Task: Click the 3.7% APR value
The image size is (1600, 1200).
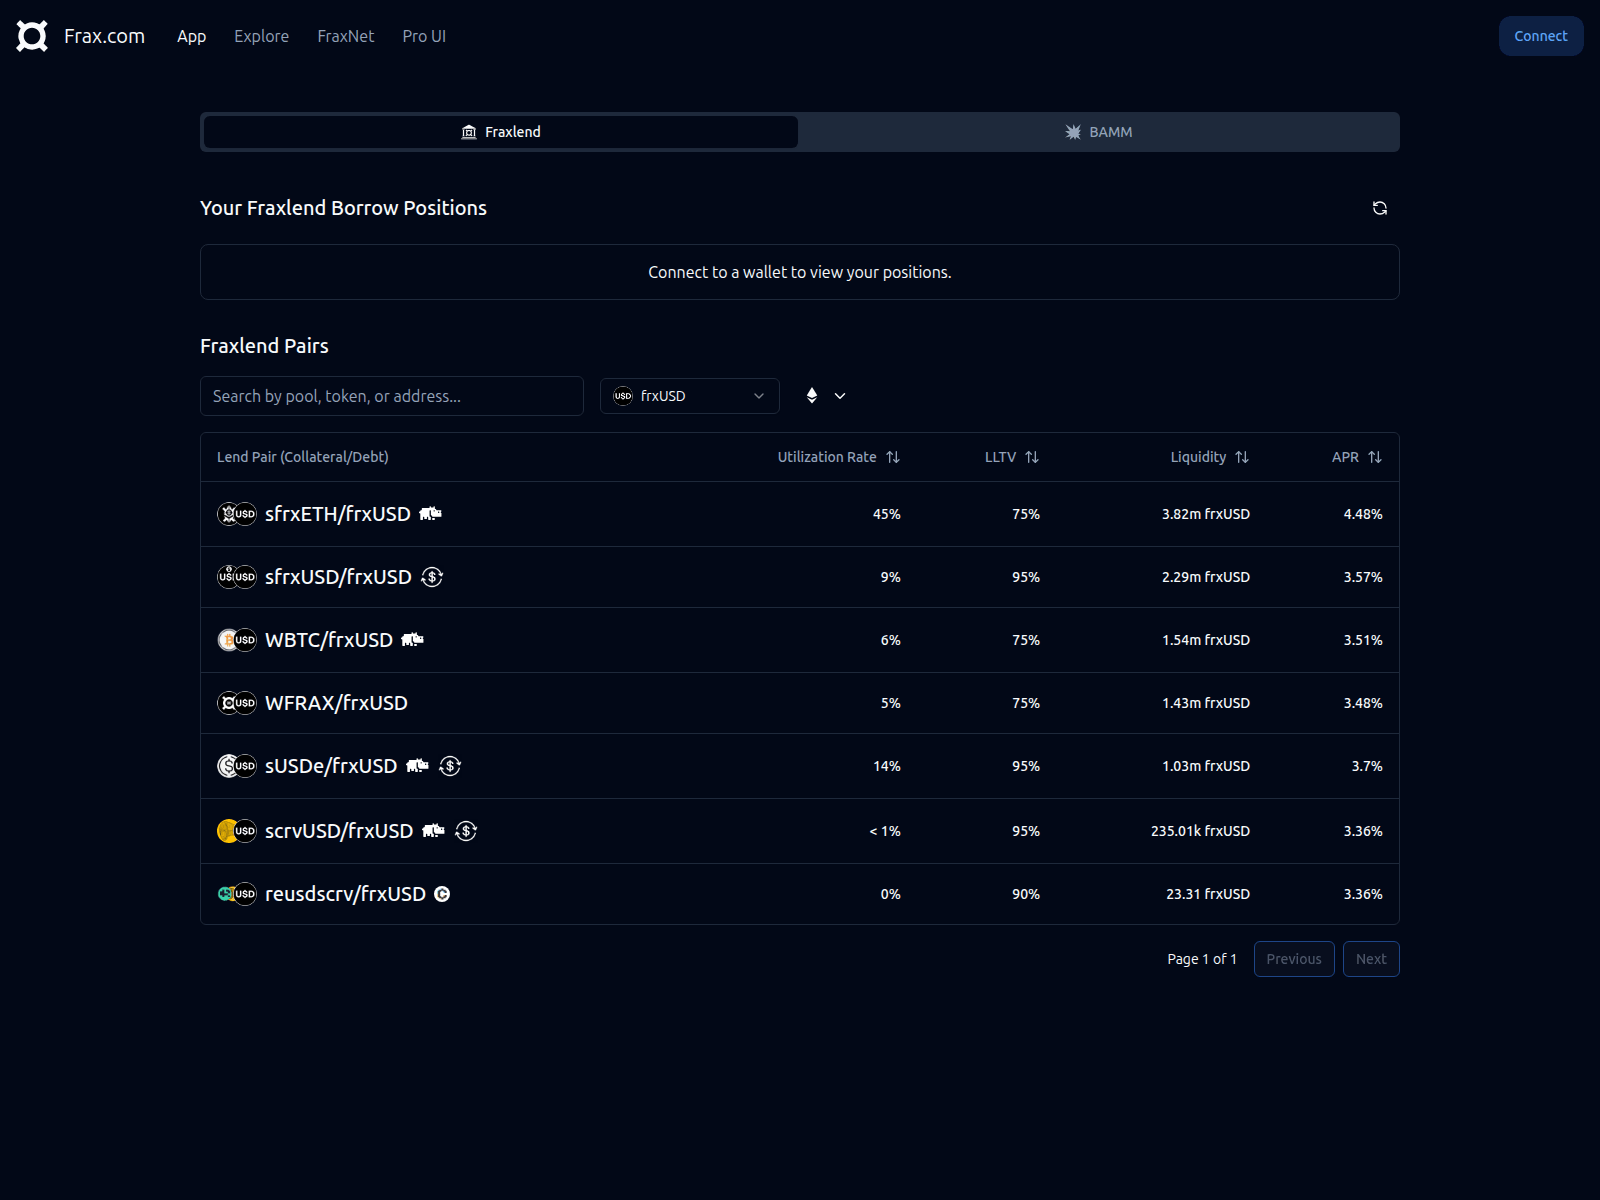Action: 1367,766
